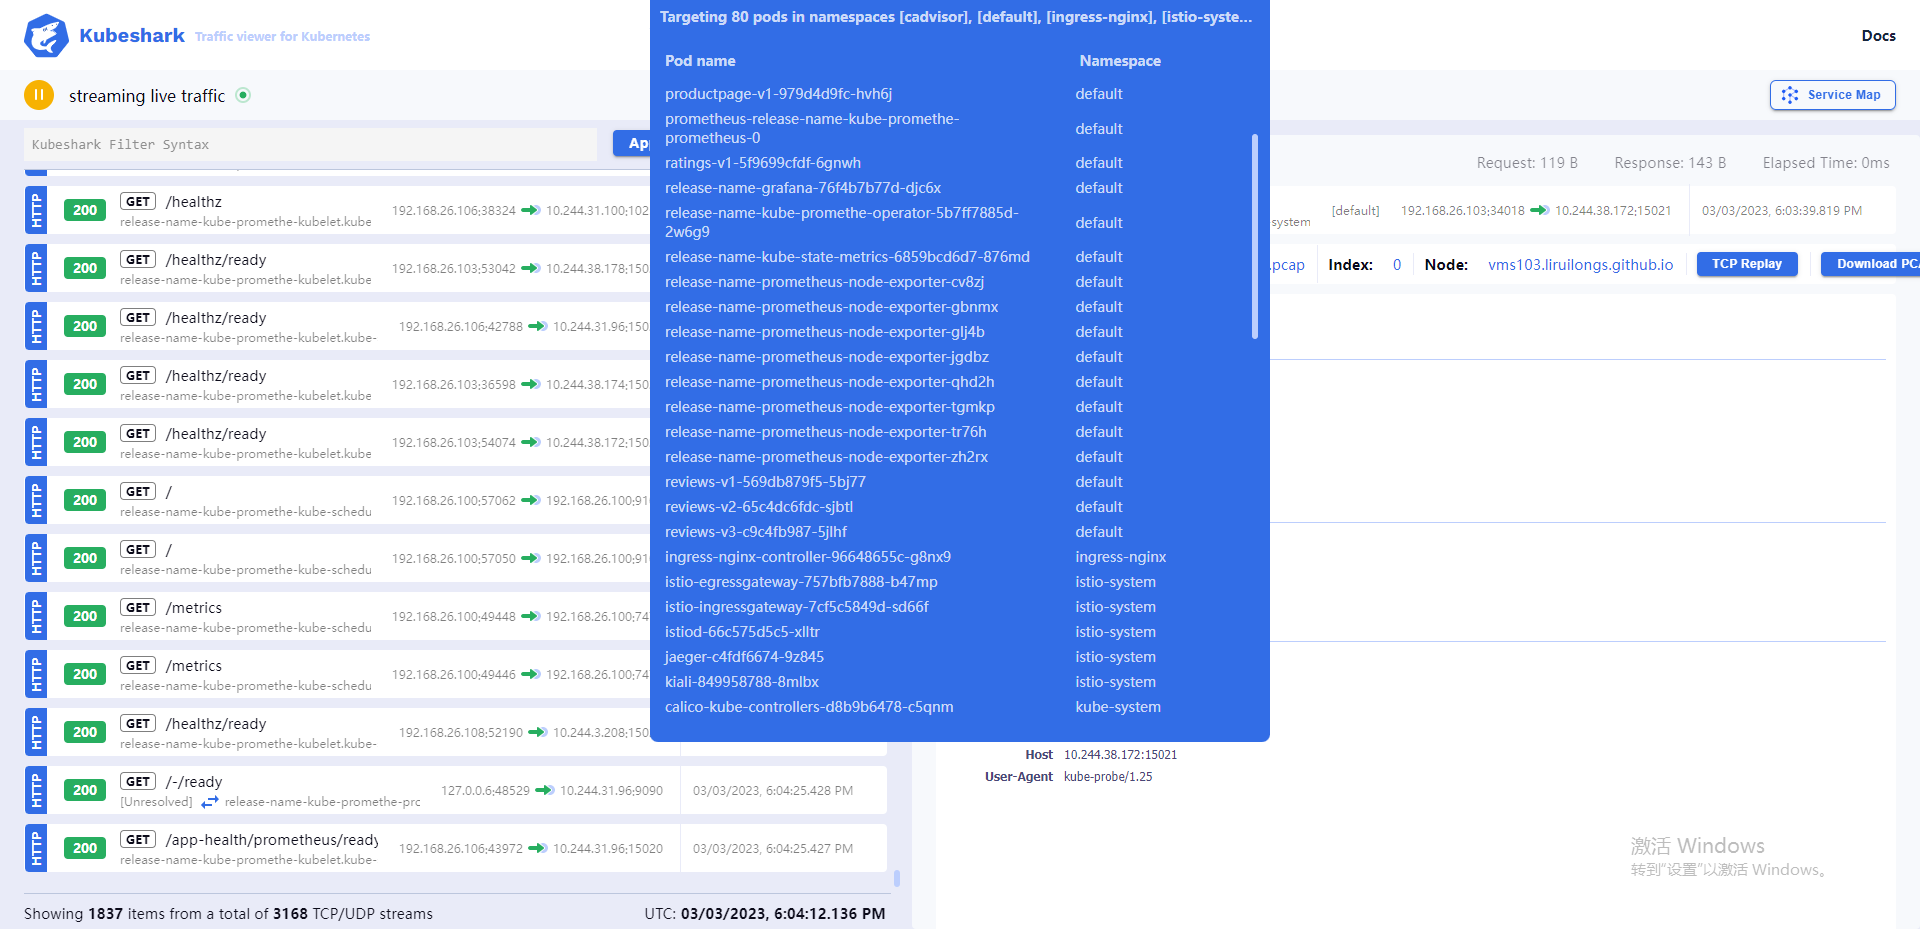Open the Service Map view

pos(1832,95)
